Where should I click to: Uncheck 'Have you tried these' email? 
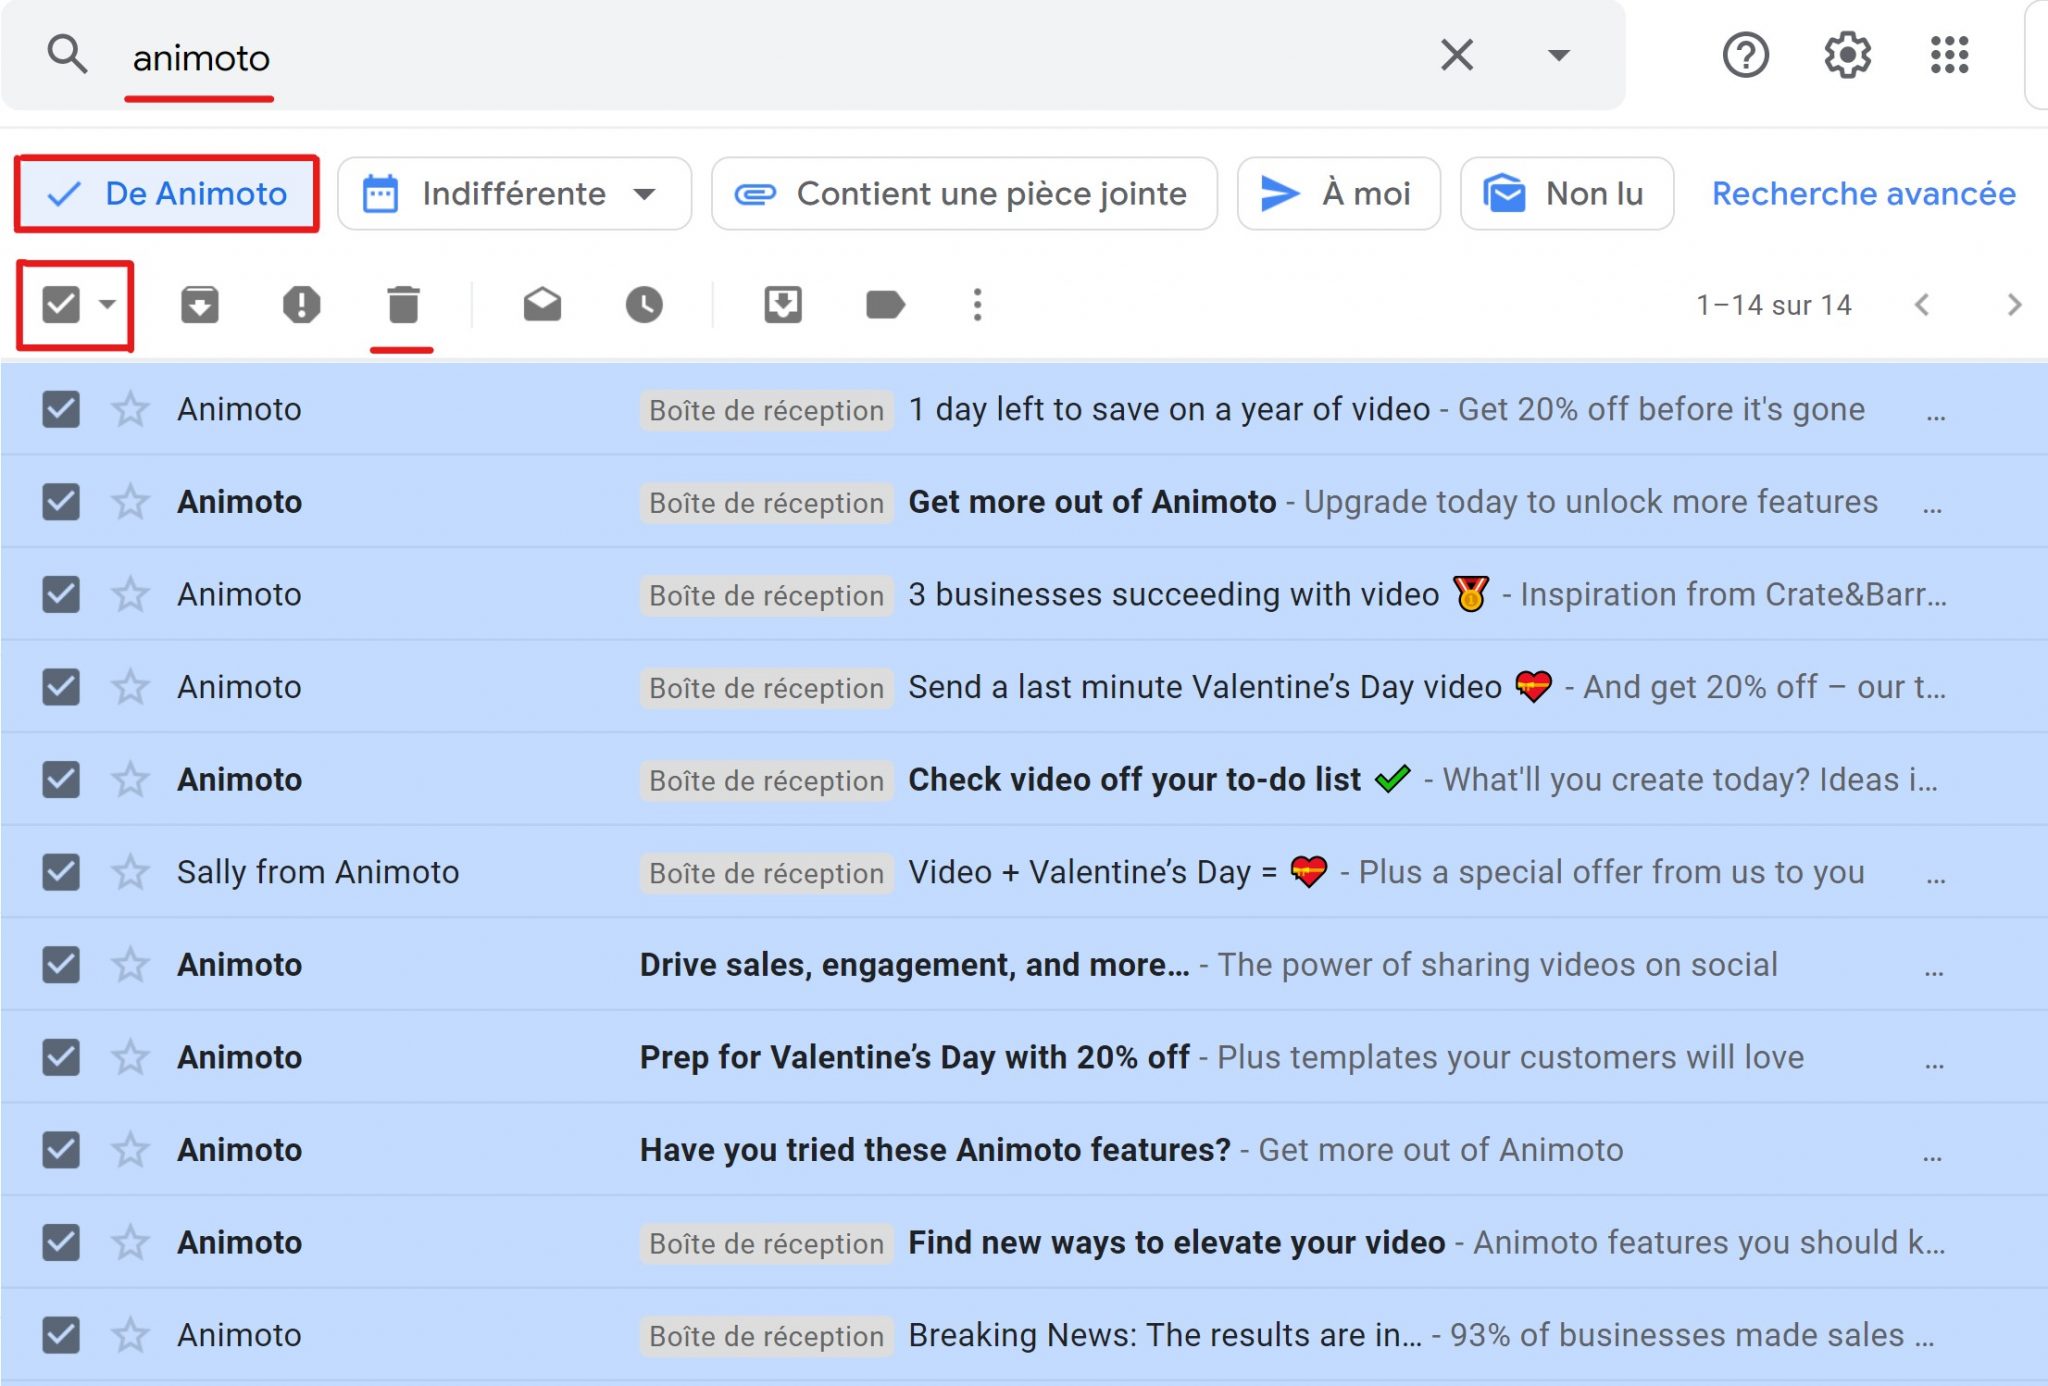coord(61,1150)
